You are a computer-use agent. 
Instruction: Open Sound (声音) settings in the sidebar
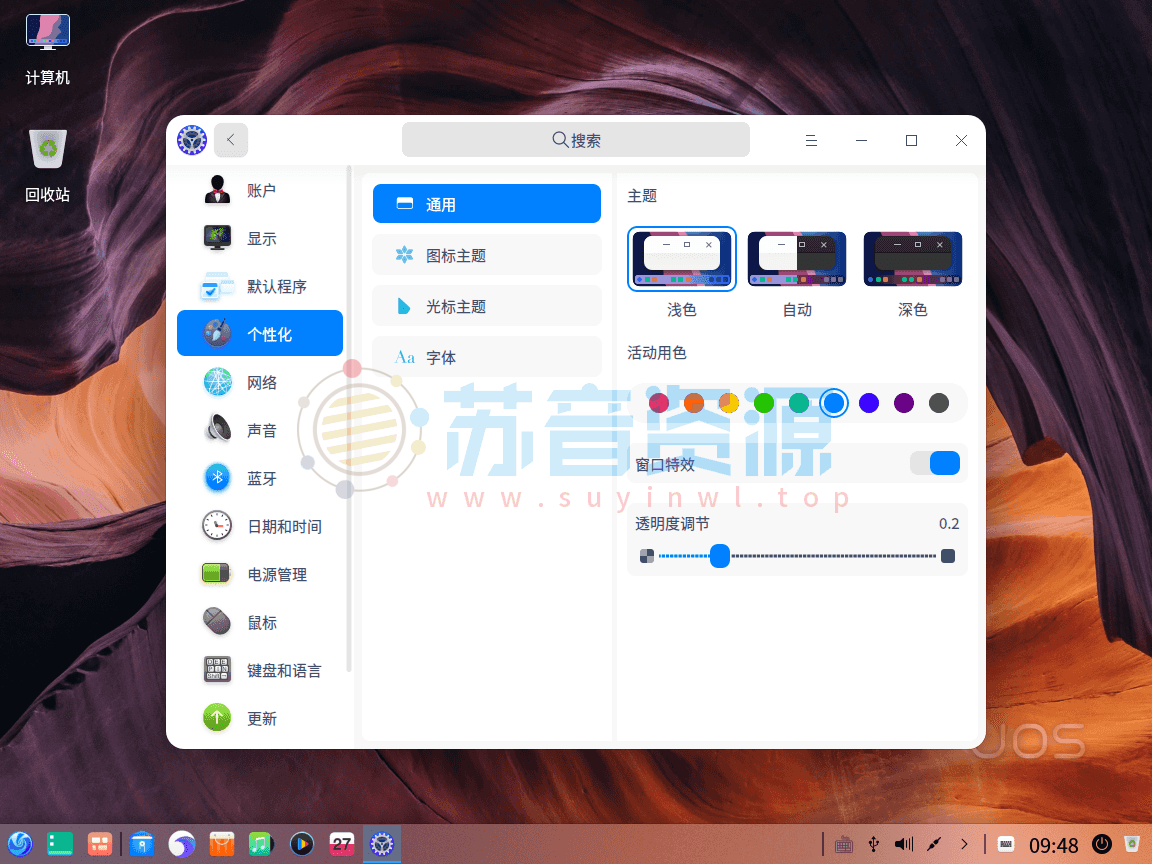[264, 430]
